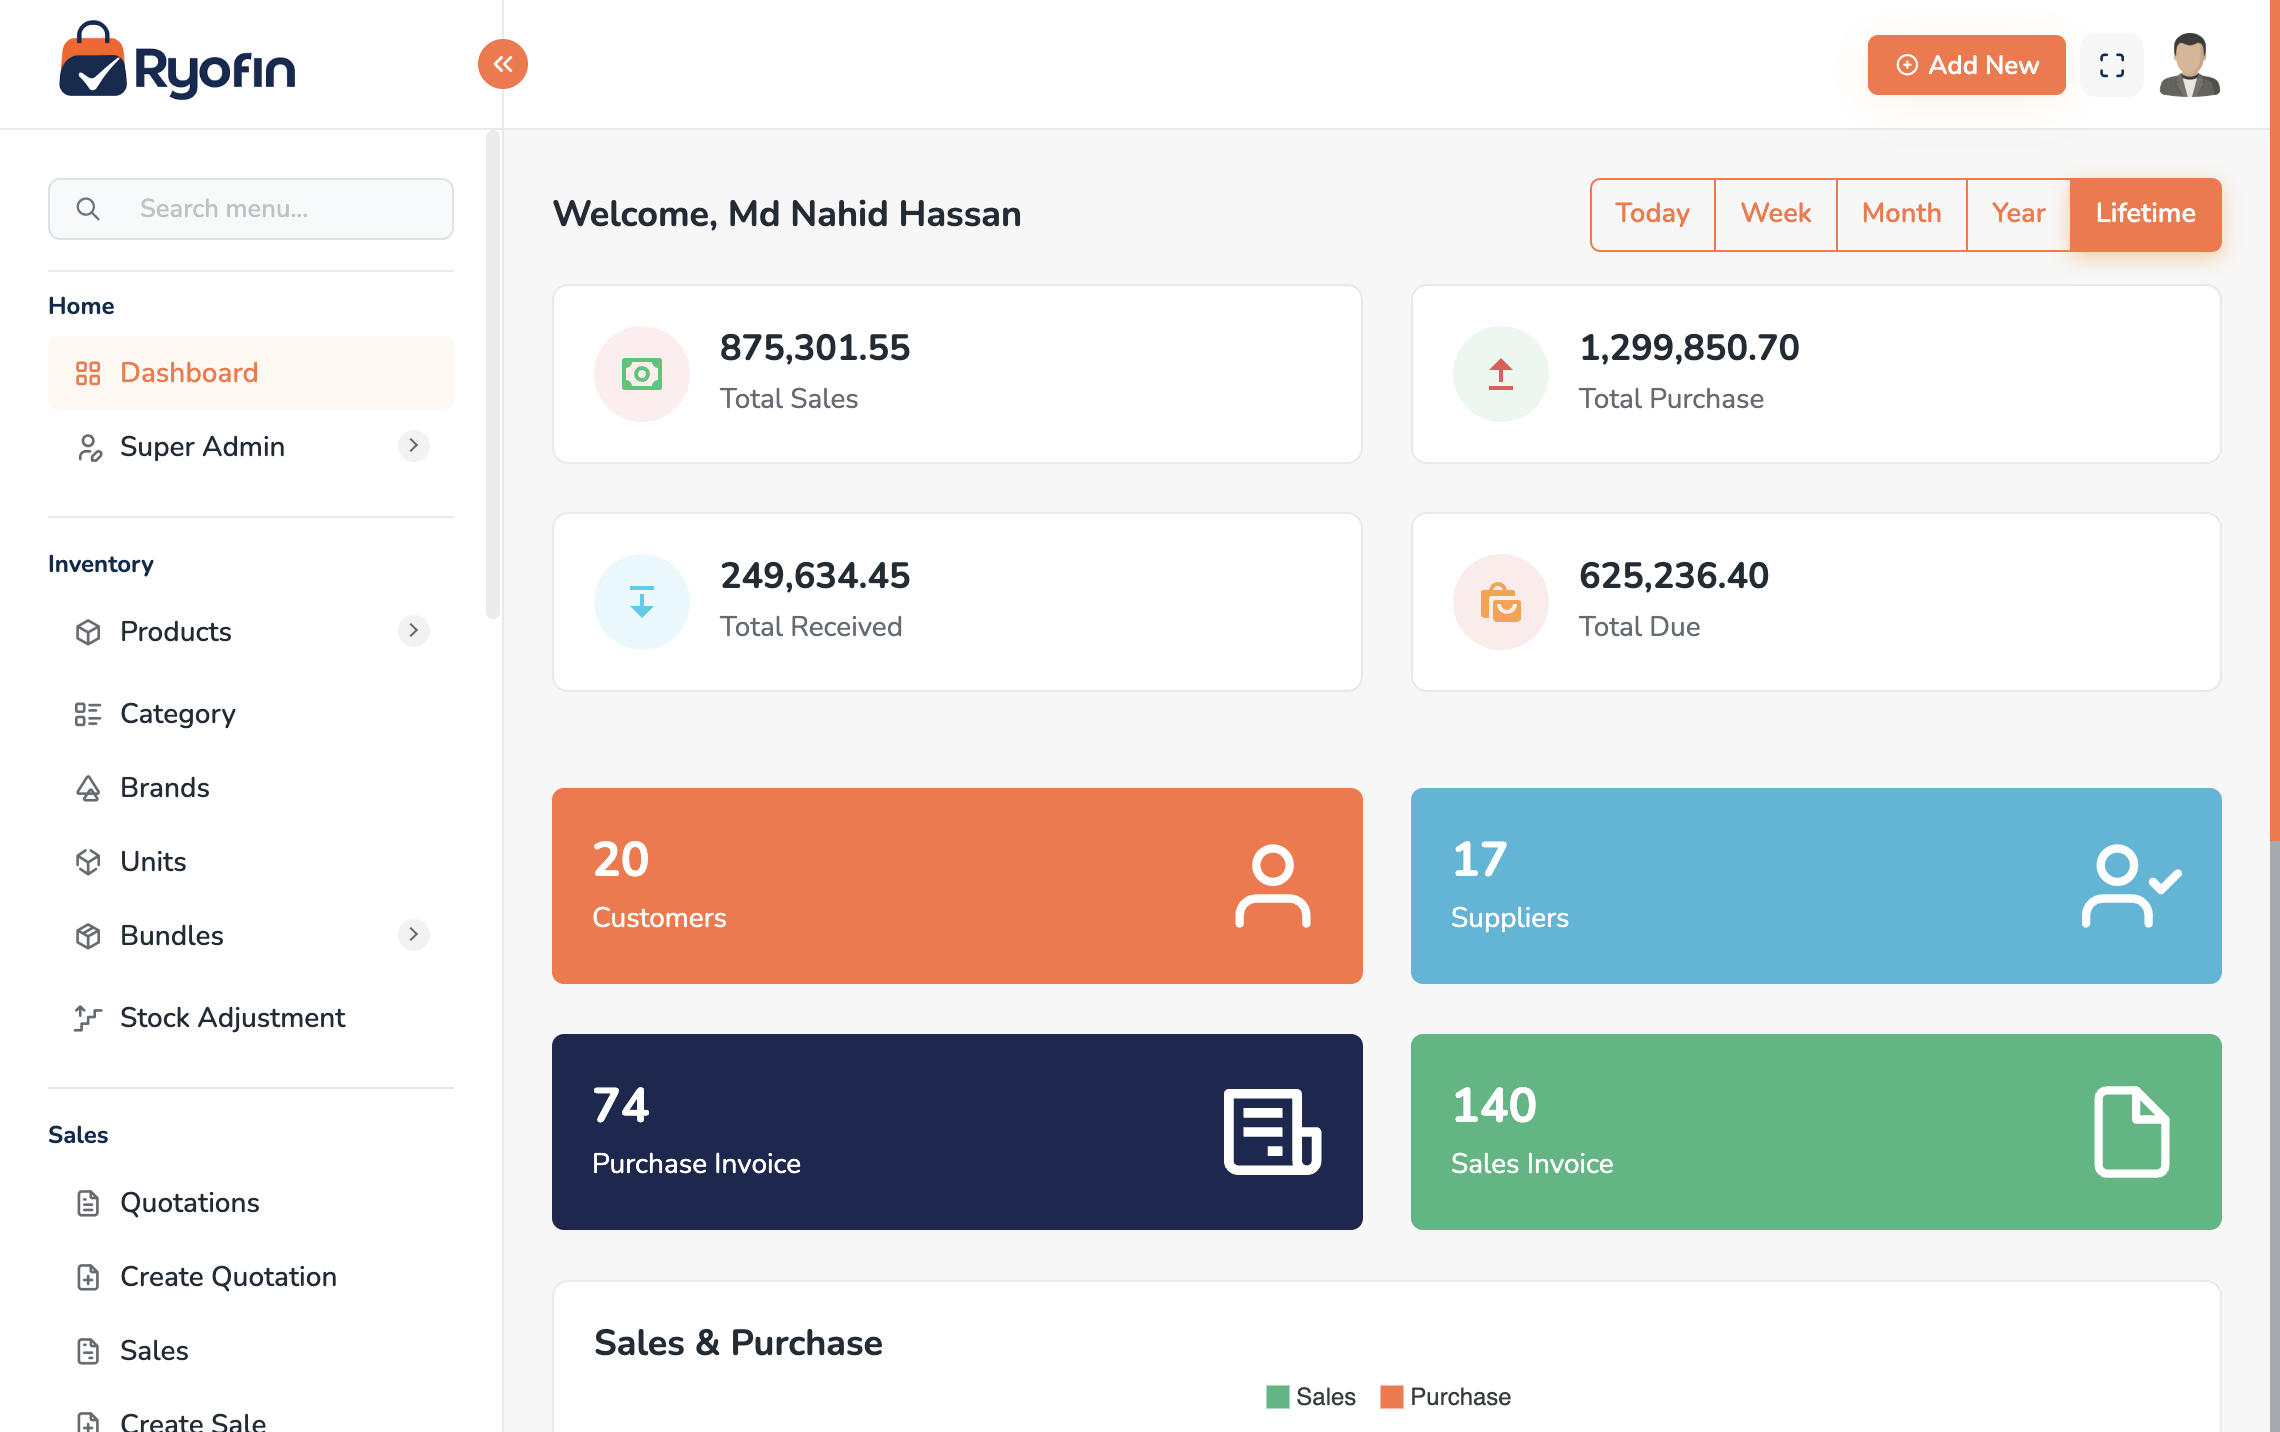Open the 20 Customers card
This screenshot has height=1432, width=2280.
957,886
